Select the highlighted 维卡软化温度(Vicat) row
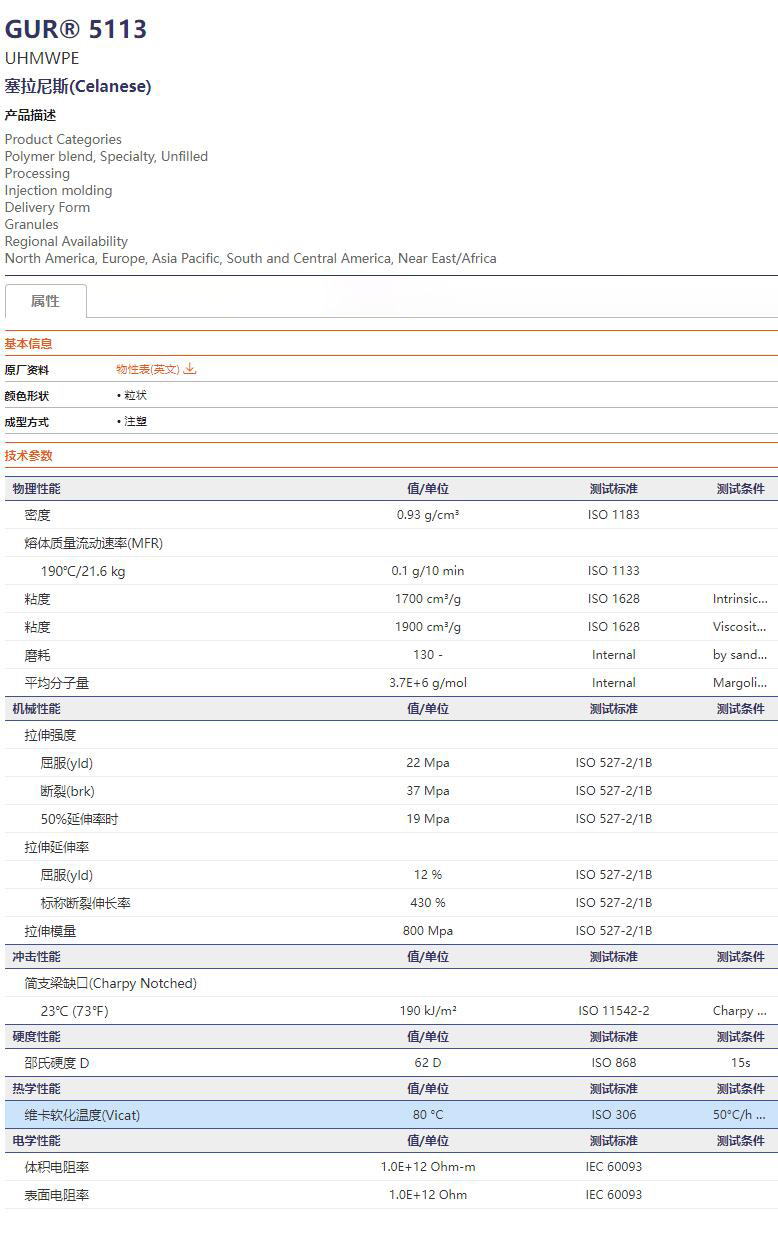 [391, 1115]
